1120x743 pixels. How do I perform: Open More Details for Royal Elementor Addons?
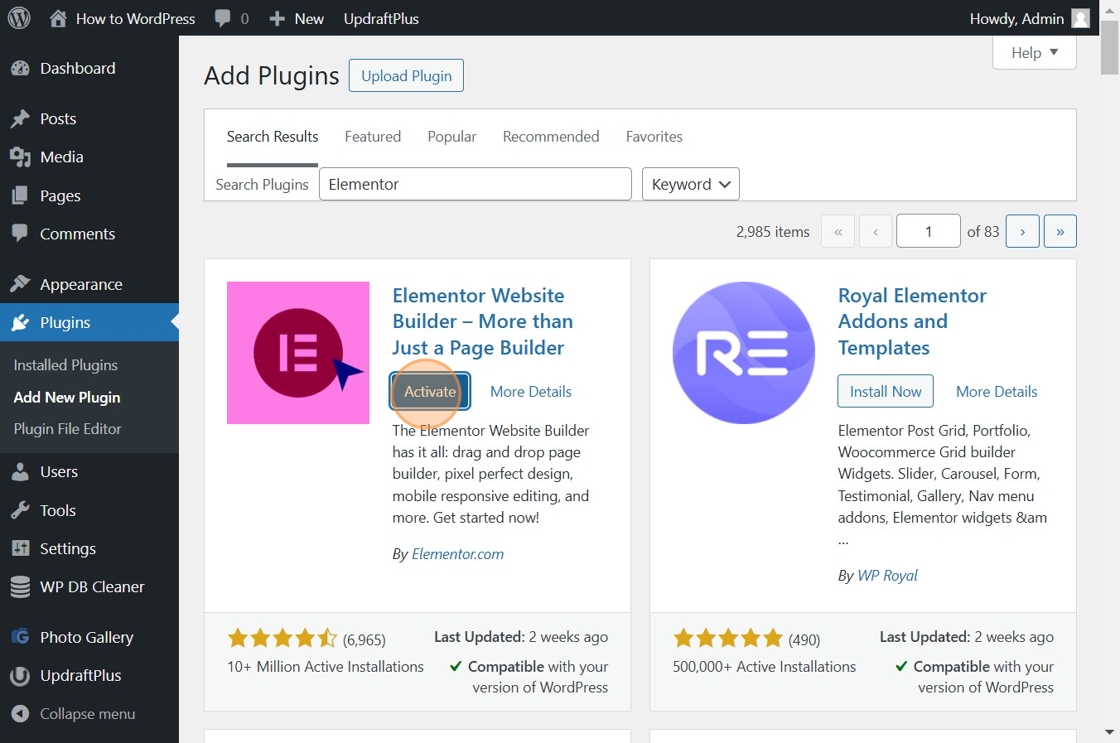tap(996, 392)
